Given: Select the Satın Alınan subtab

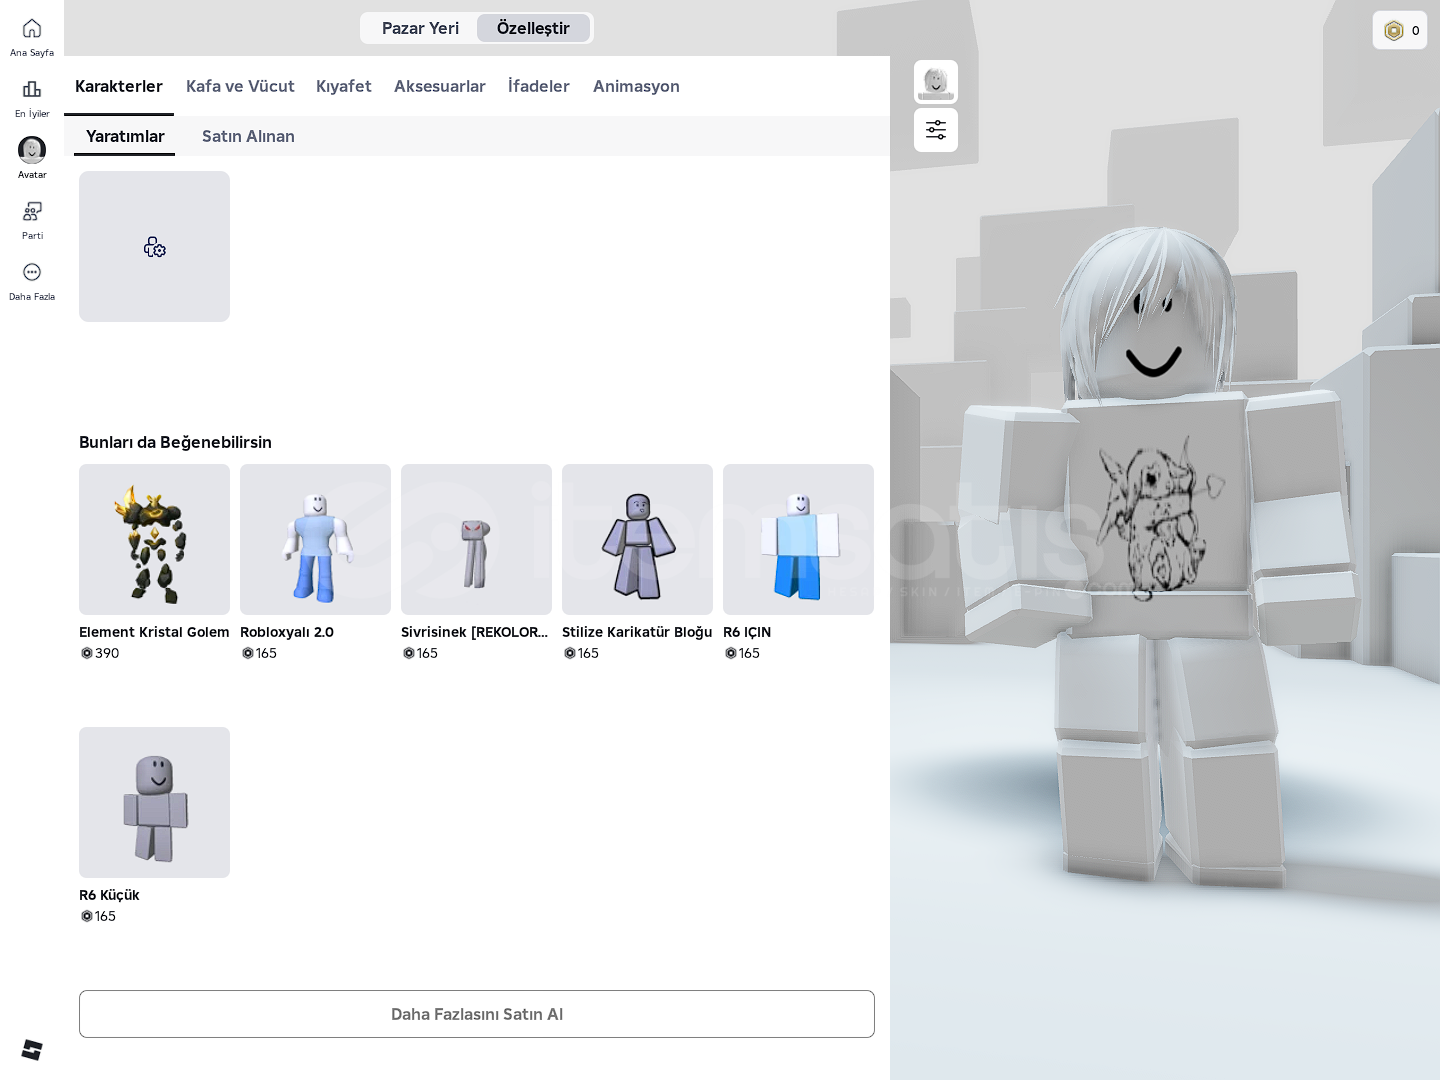Looking at the screenshot, I should coord(248,136).
